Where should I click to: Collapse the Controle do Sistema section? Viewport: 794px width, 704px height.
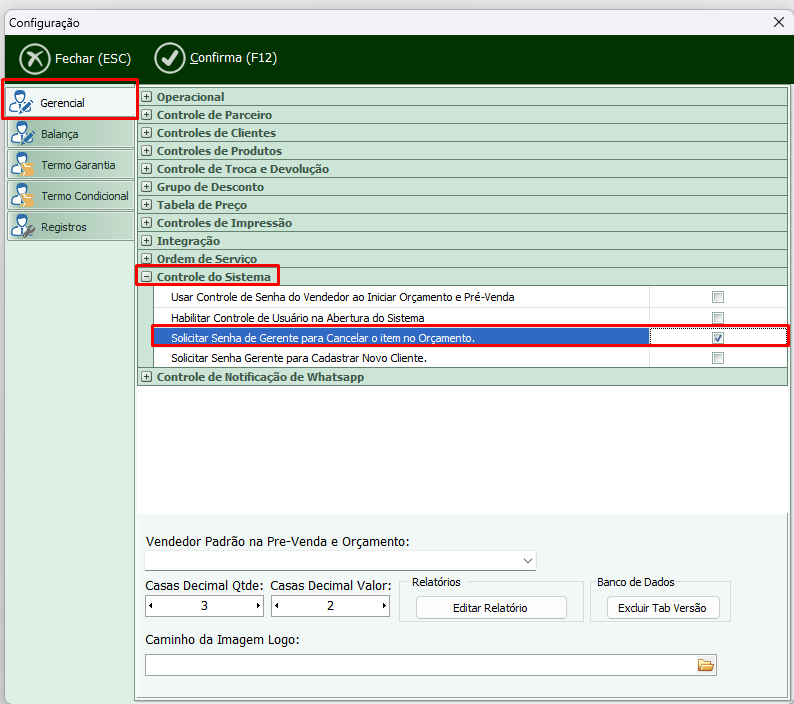[147, 277]
